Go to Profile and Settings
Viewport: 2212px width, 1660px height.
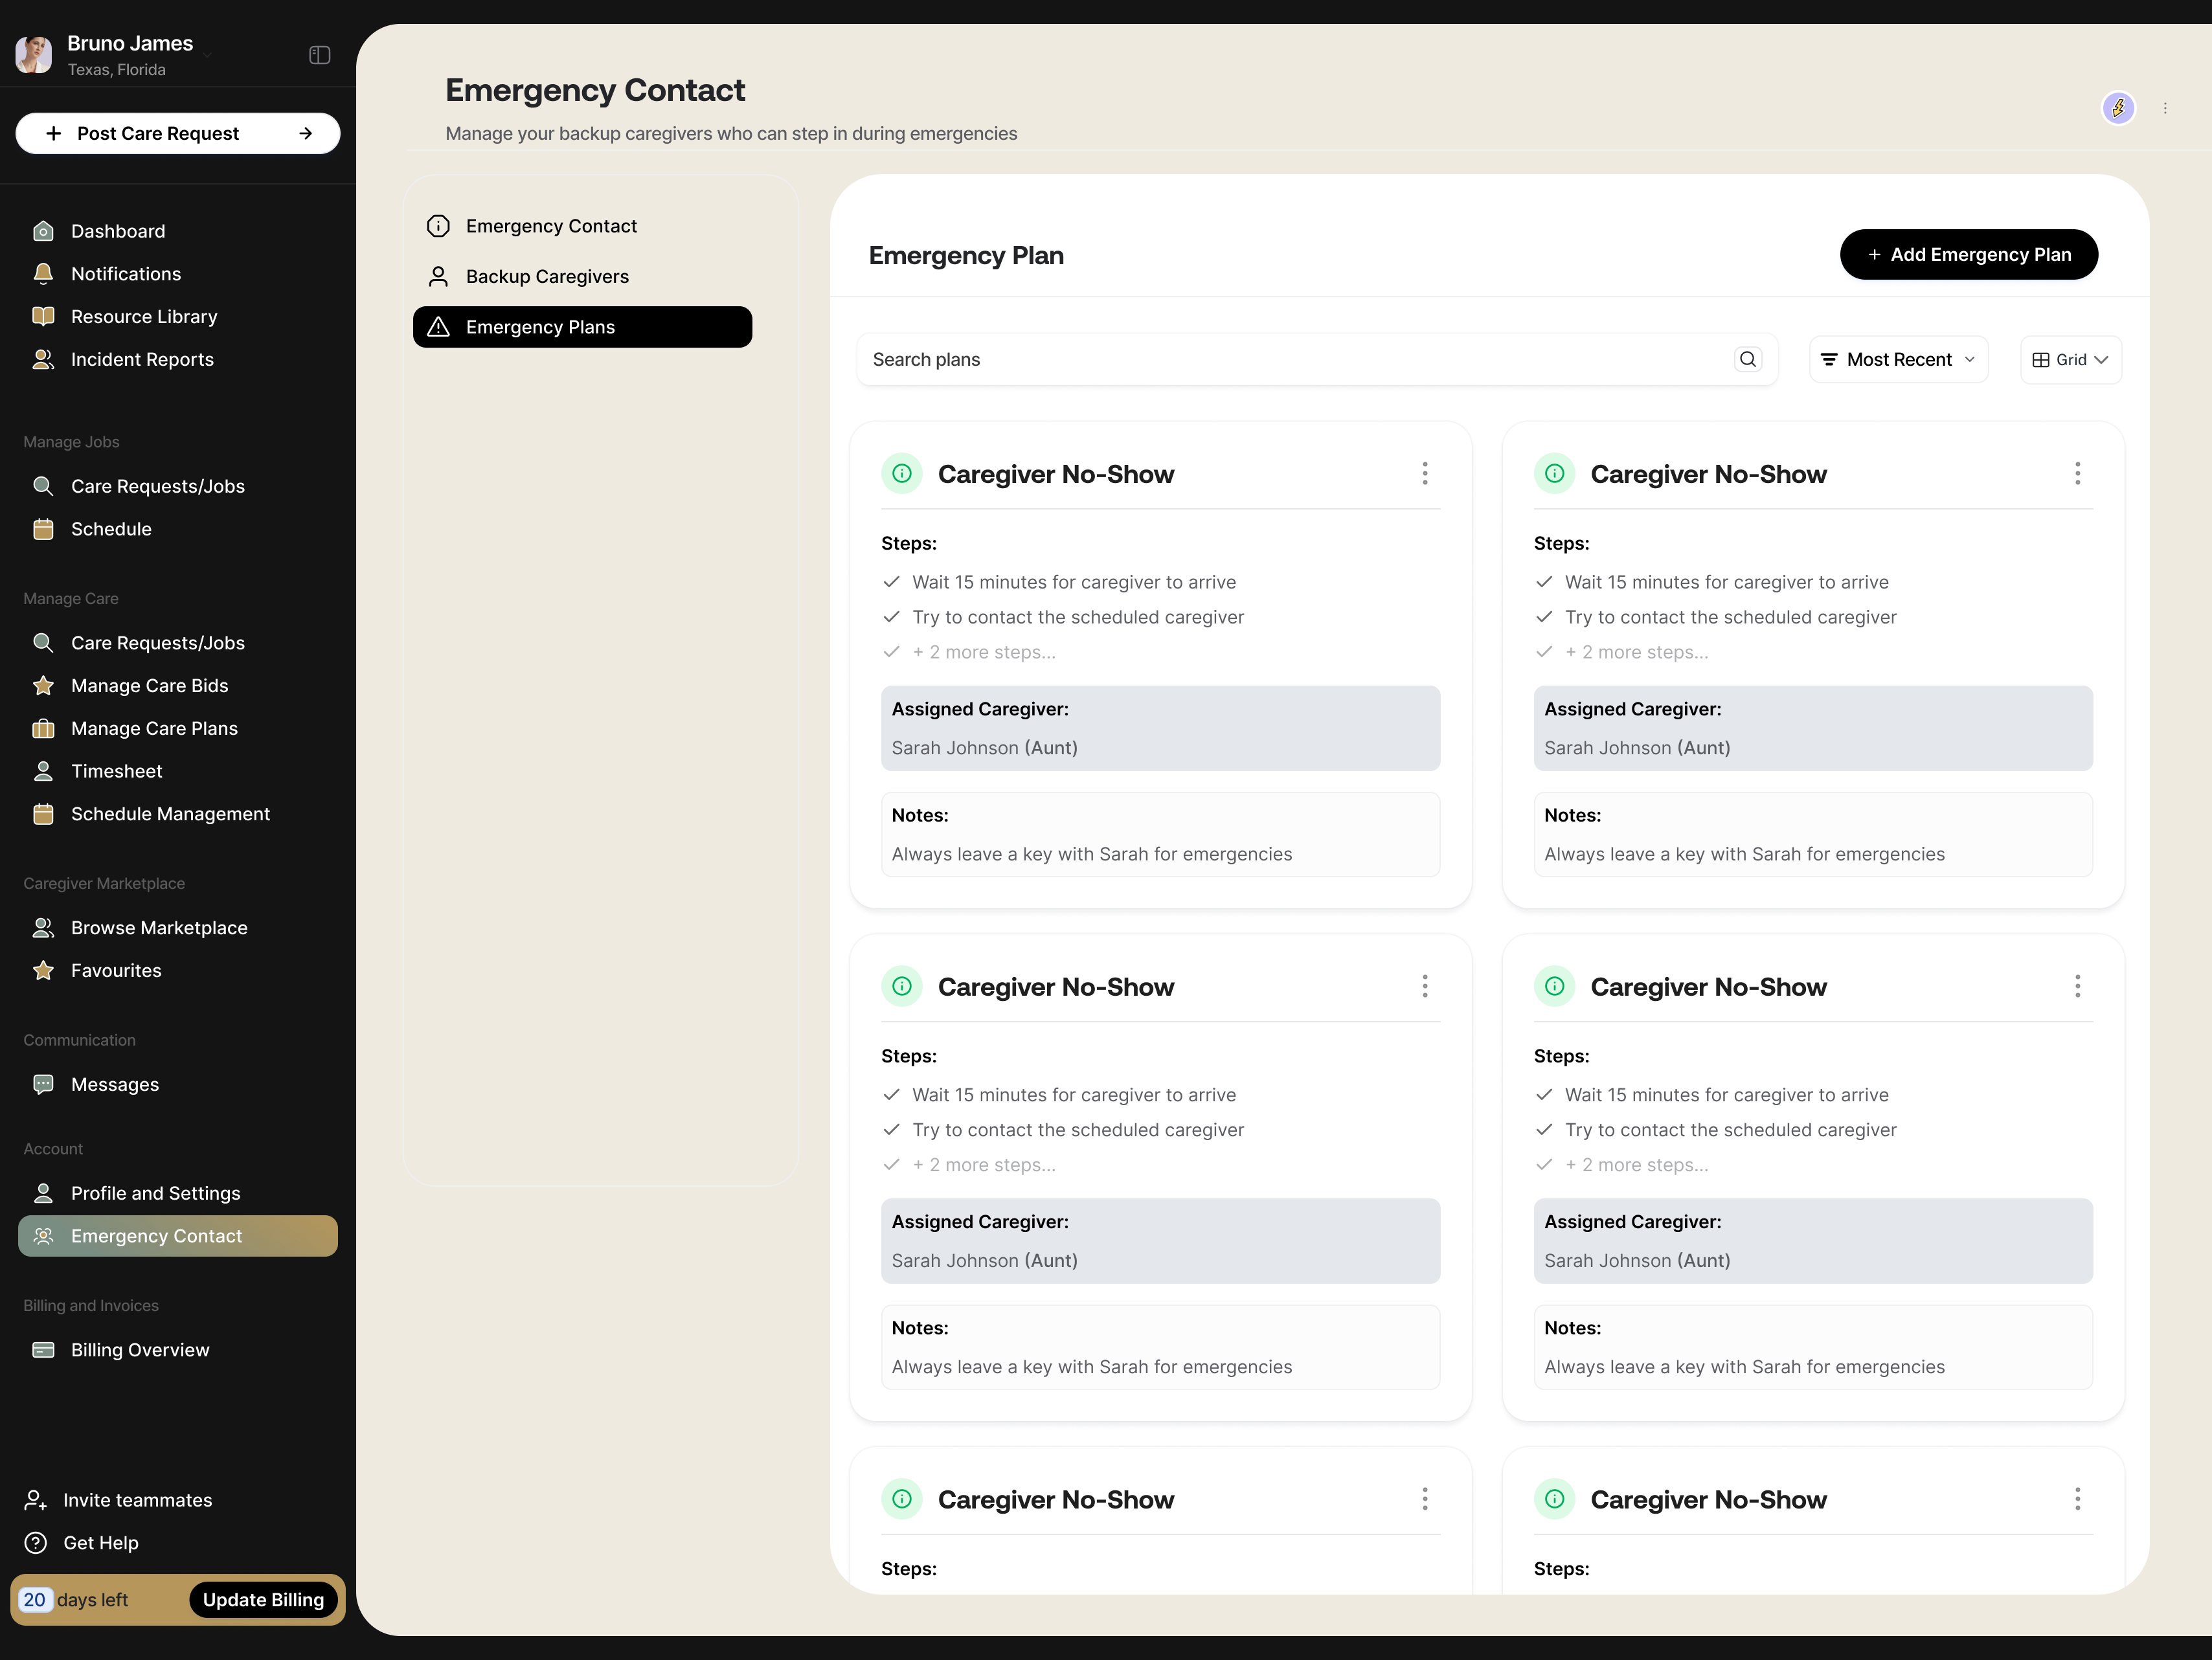155,1193
